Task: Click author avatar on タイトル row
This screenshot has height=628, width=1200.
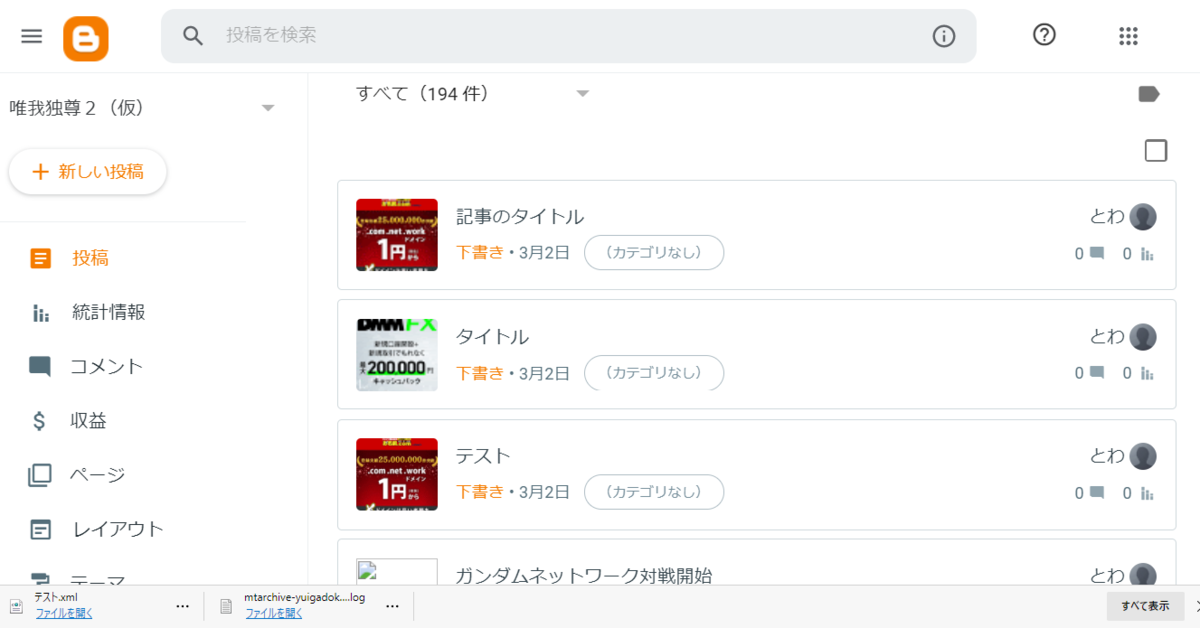Action: click(x=1143, y=337)
